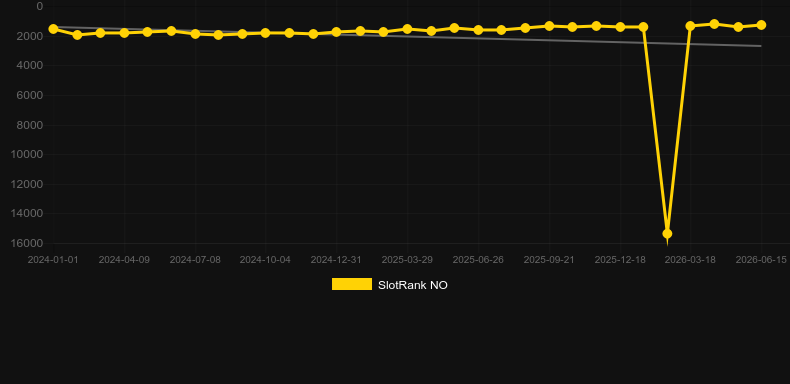
Task: Click the x-axis label 2025-12-18
Action: [620, 260]
